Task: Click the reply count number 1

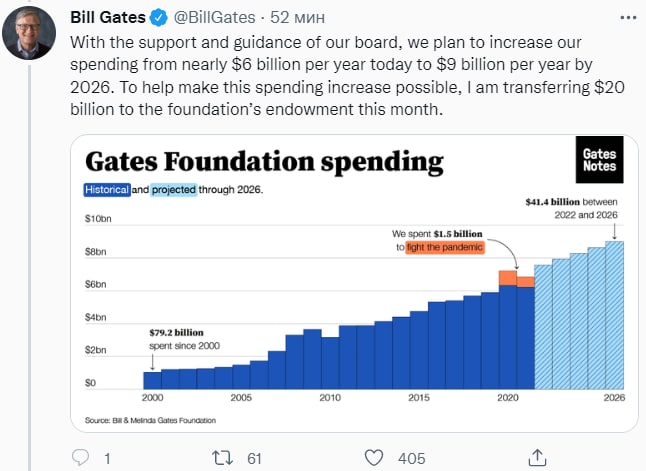Action: point(107,458)
